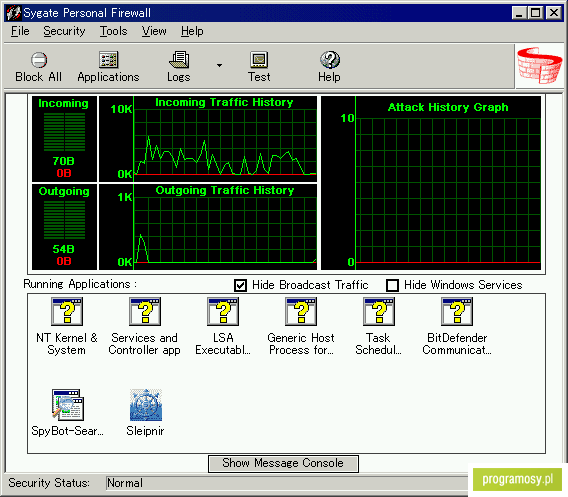Click the Outgoing Traffic History graph
This screenshot has height=497, width=568.
(208, 227)
